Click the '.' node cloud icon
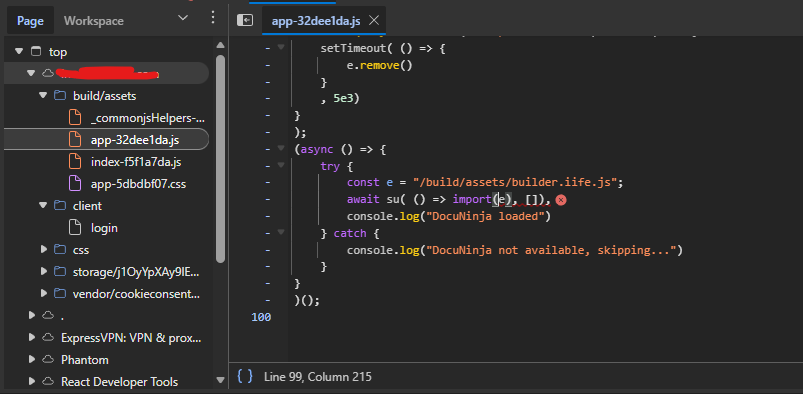The image size is (803, 395). [x=48, y=316]
